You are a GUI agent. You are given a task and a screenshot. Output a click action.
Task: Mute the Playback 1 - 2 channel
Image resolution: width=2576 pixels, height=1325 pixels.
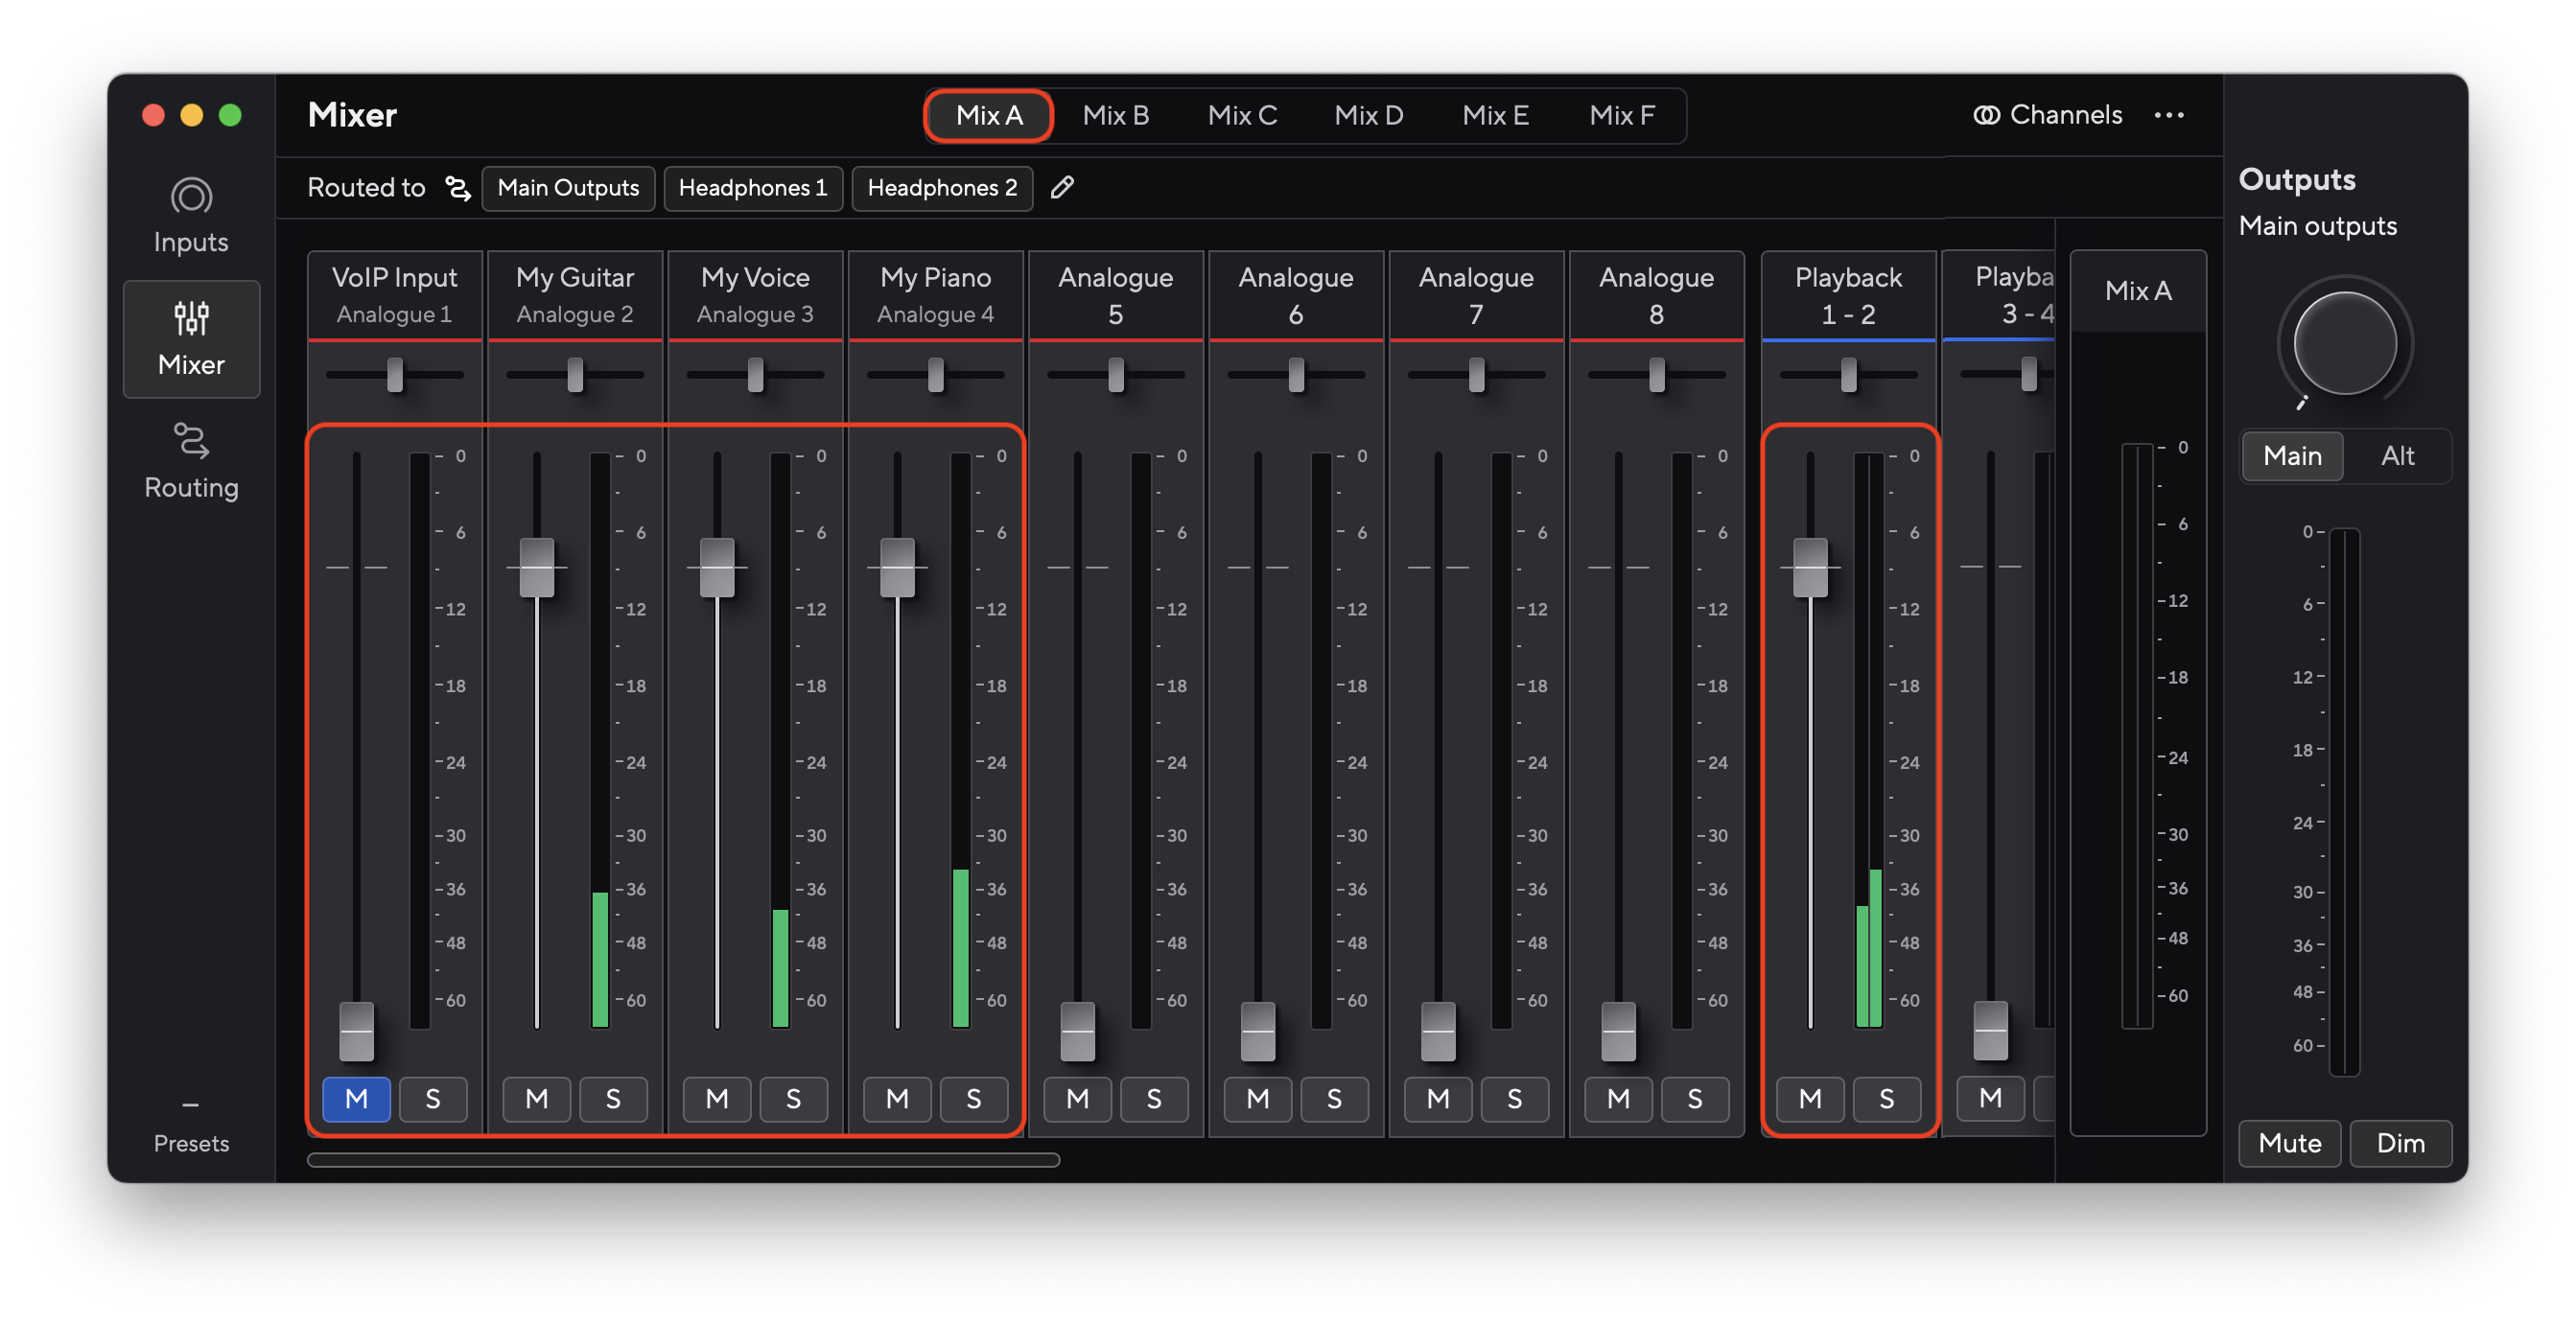pos(1810,1099)
